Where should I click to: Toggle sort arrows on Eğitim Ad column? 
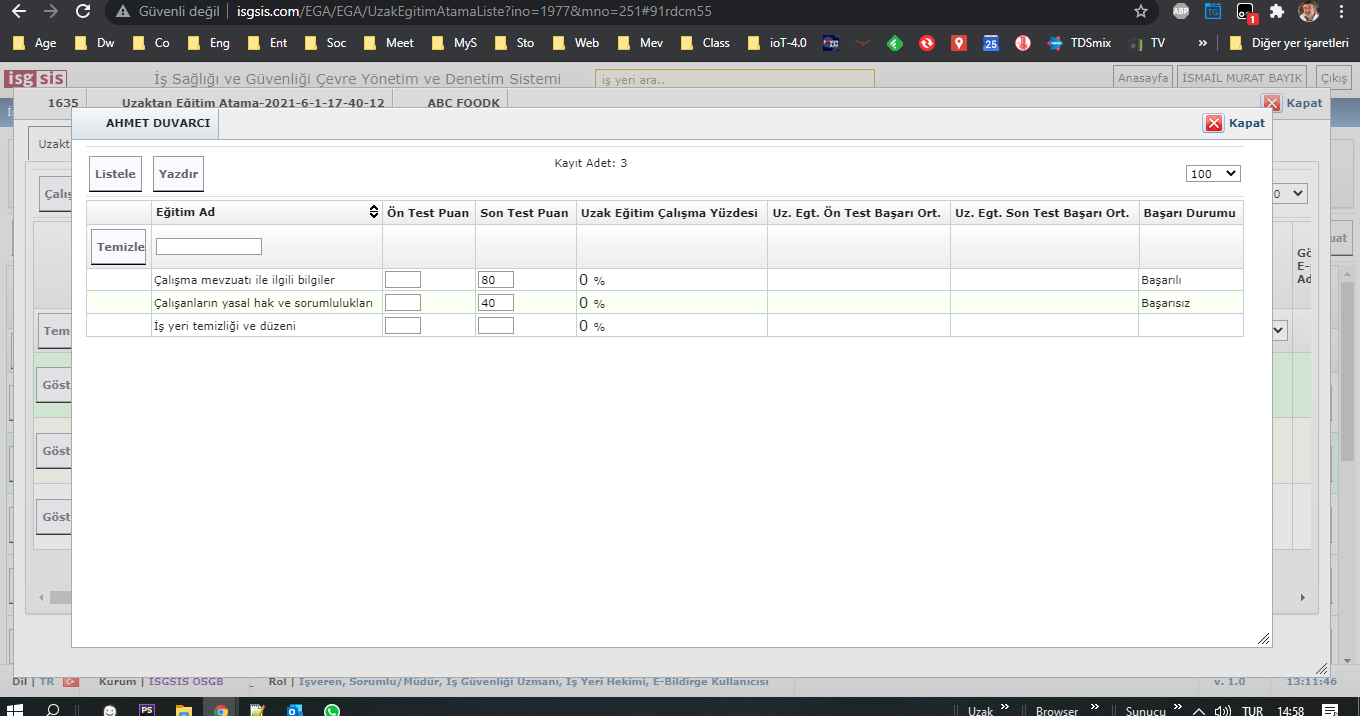click(374, 212)
